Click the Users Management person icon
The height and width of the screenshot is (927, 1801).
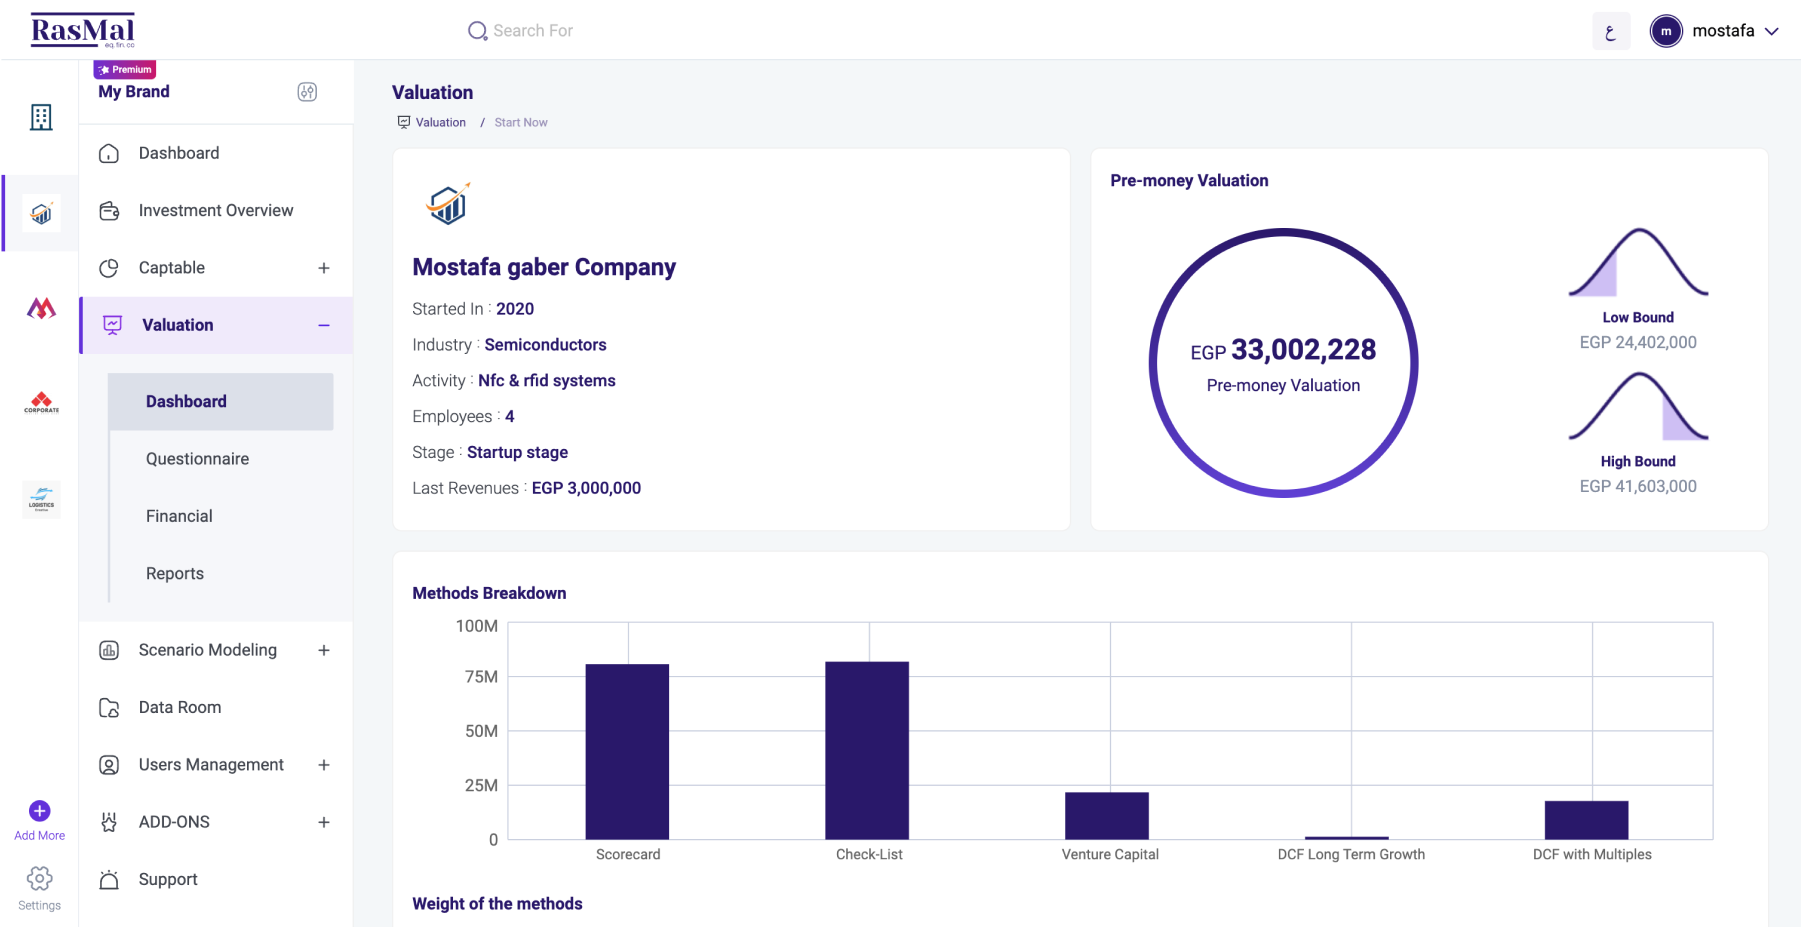[109, 765]
